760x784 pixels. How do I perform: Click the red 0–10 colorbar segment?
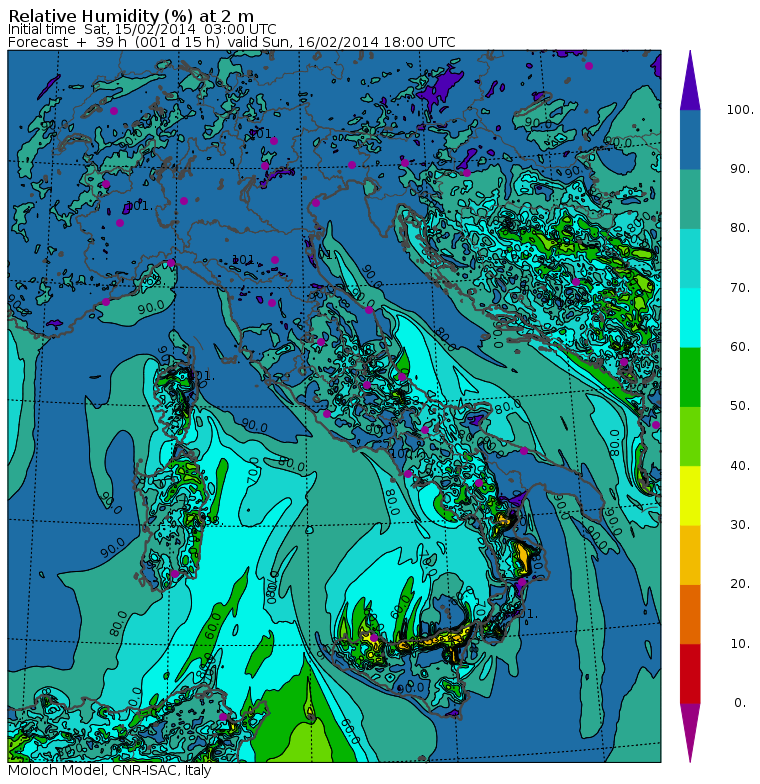690,674
